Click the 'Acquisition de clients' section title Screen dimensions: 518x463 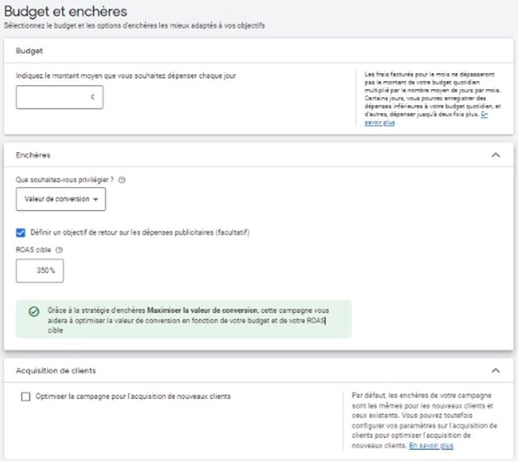click(x=56, y=371)
